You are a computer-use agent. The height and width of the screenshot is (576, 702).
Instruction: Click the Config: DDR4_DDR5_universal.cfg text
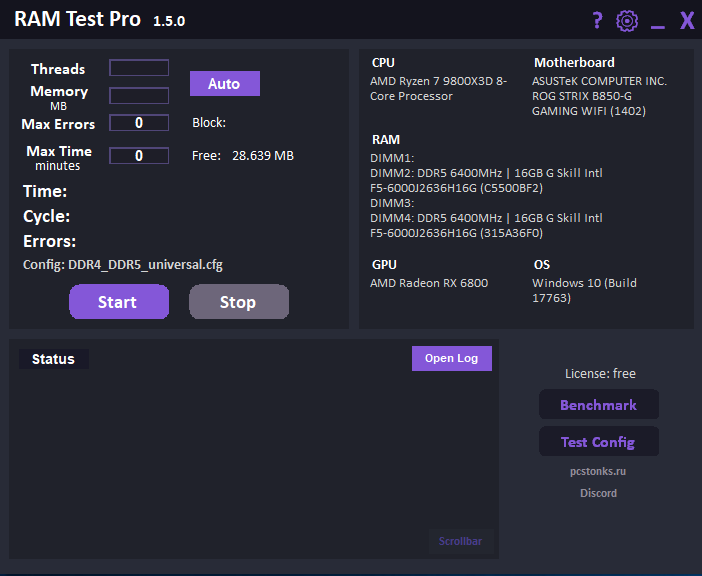123,265
